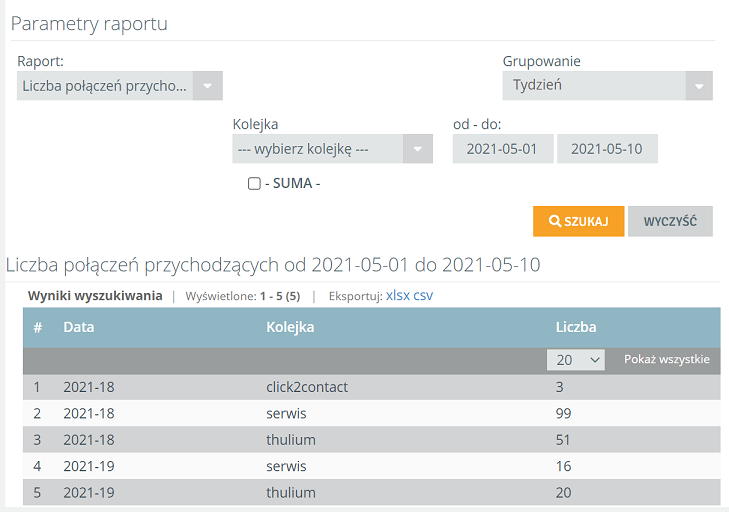
Task: Select the thulium cell in row 3
Action: pyautogui.click(x=291, y=440)
